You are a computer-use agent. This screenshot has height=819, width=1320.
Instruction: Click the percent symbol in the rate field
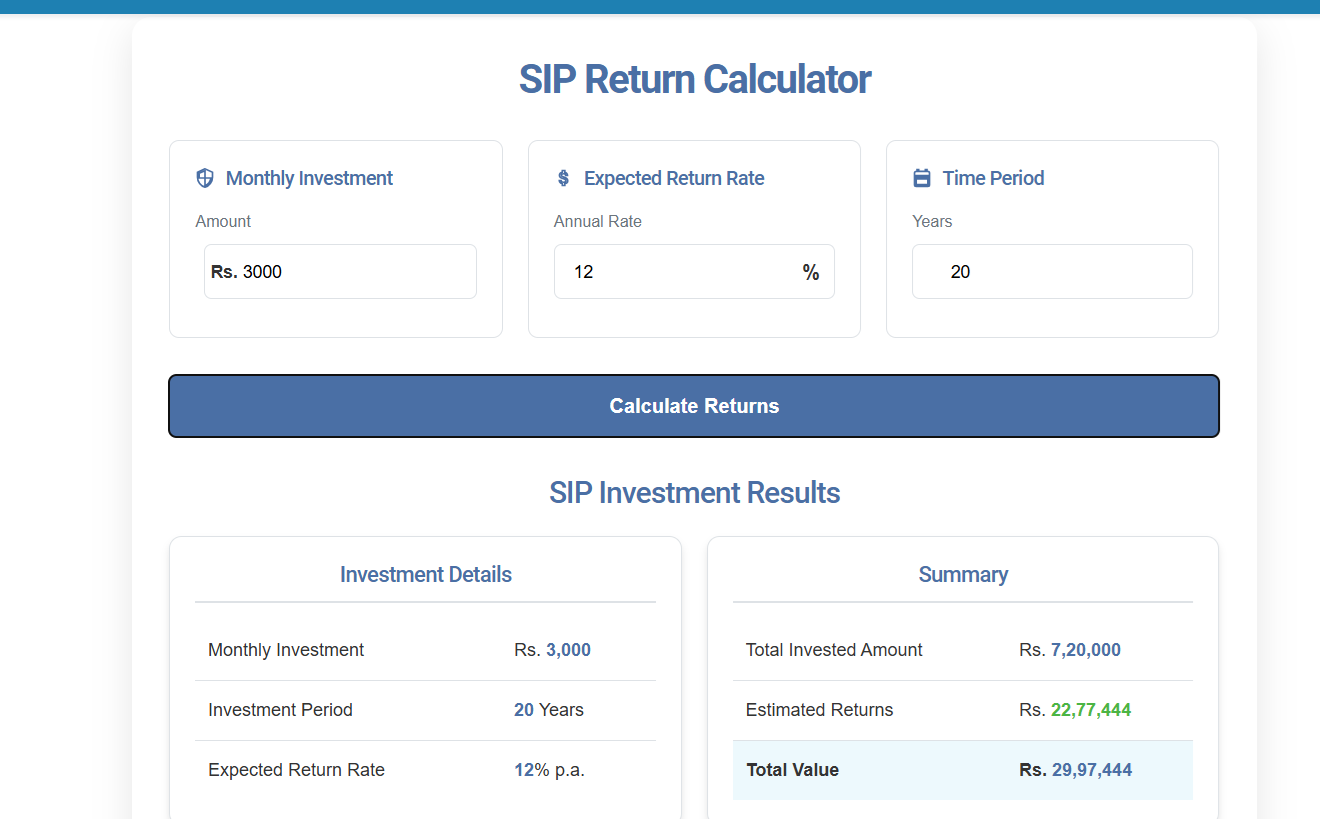tap(810, 271)
